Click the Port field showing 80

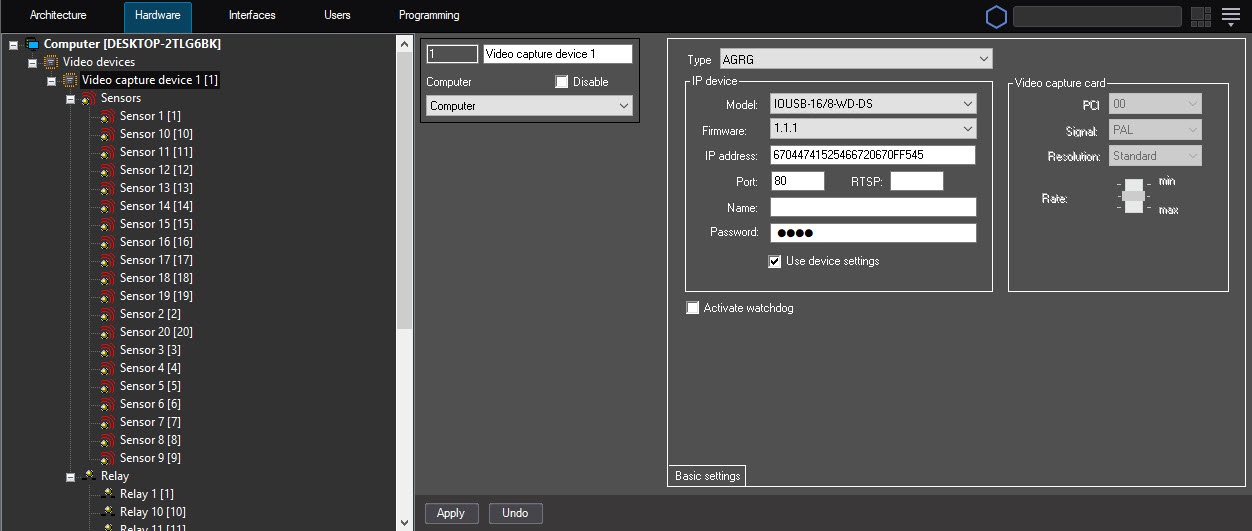coord(797,181)
